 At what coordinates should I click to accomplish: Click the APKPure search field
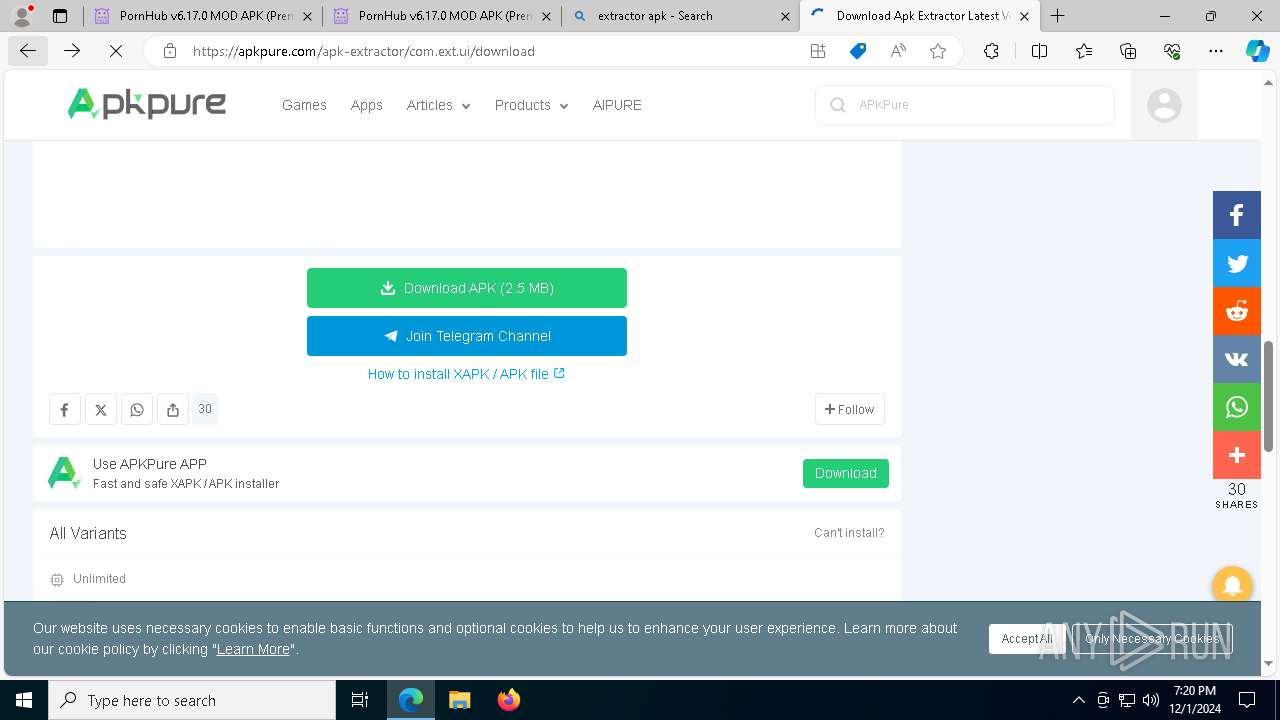pos(965,105)
